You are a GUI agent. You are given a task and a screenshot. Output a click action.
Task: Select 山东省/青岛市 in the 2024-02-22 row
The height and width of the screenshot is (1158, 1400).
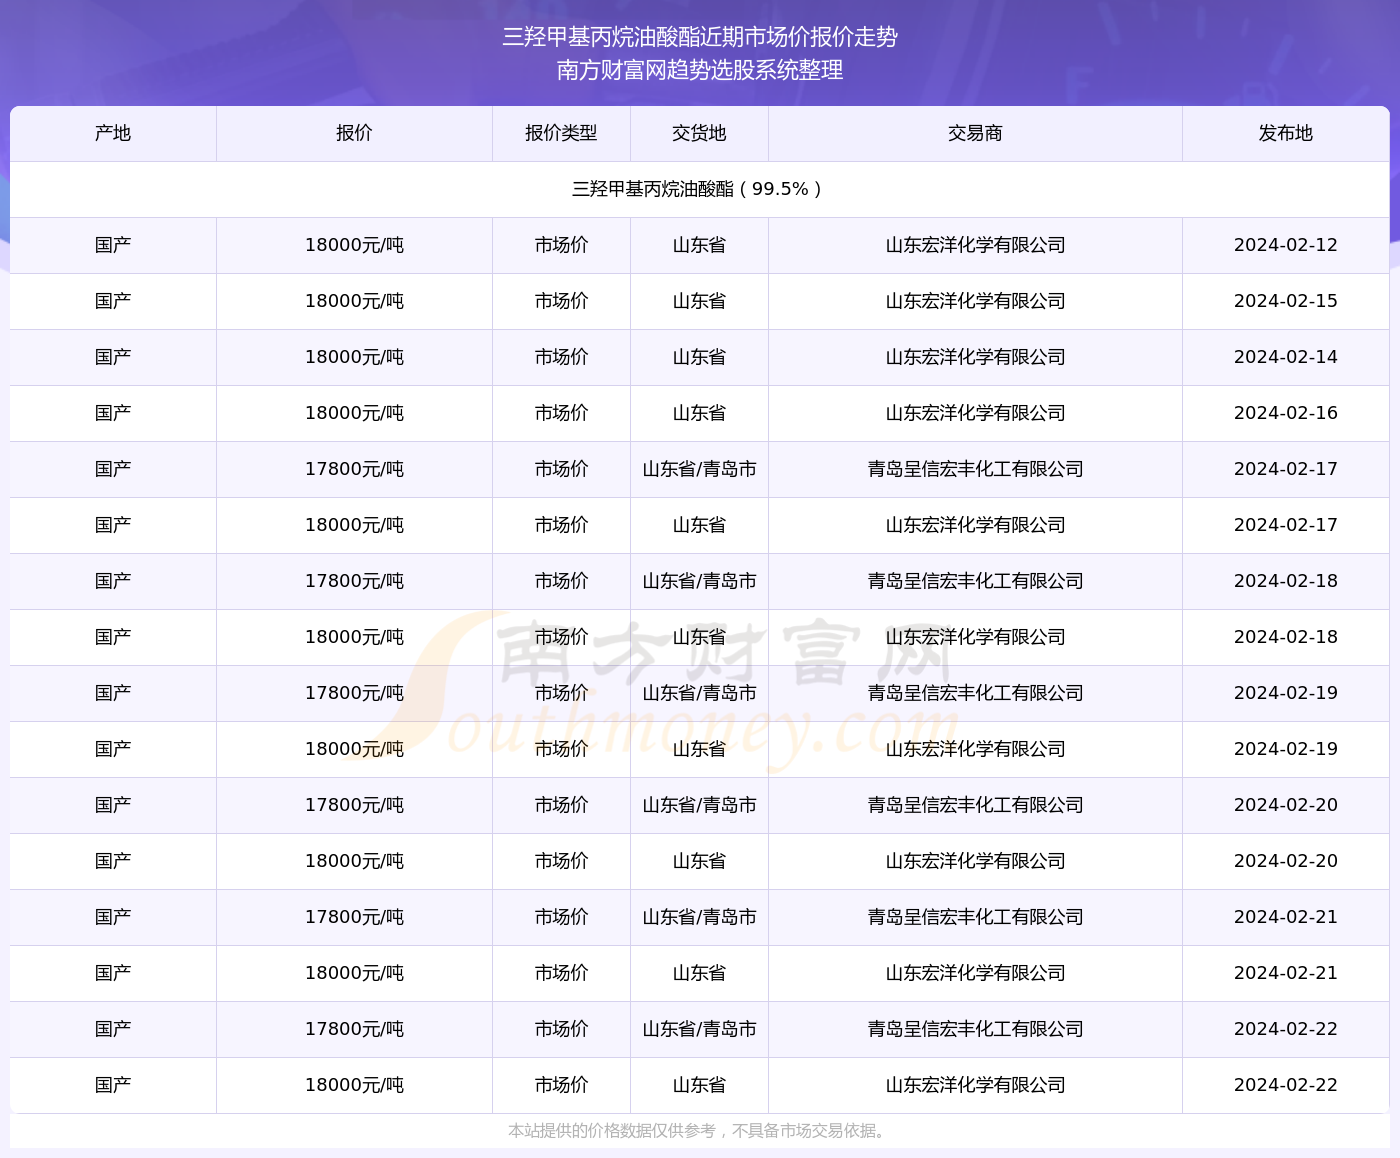click(x=699, y=1029)
